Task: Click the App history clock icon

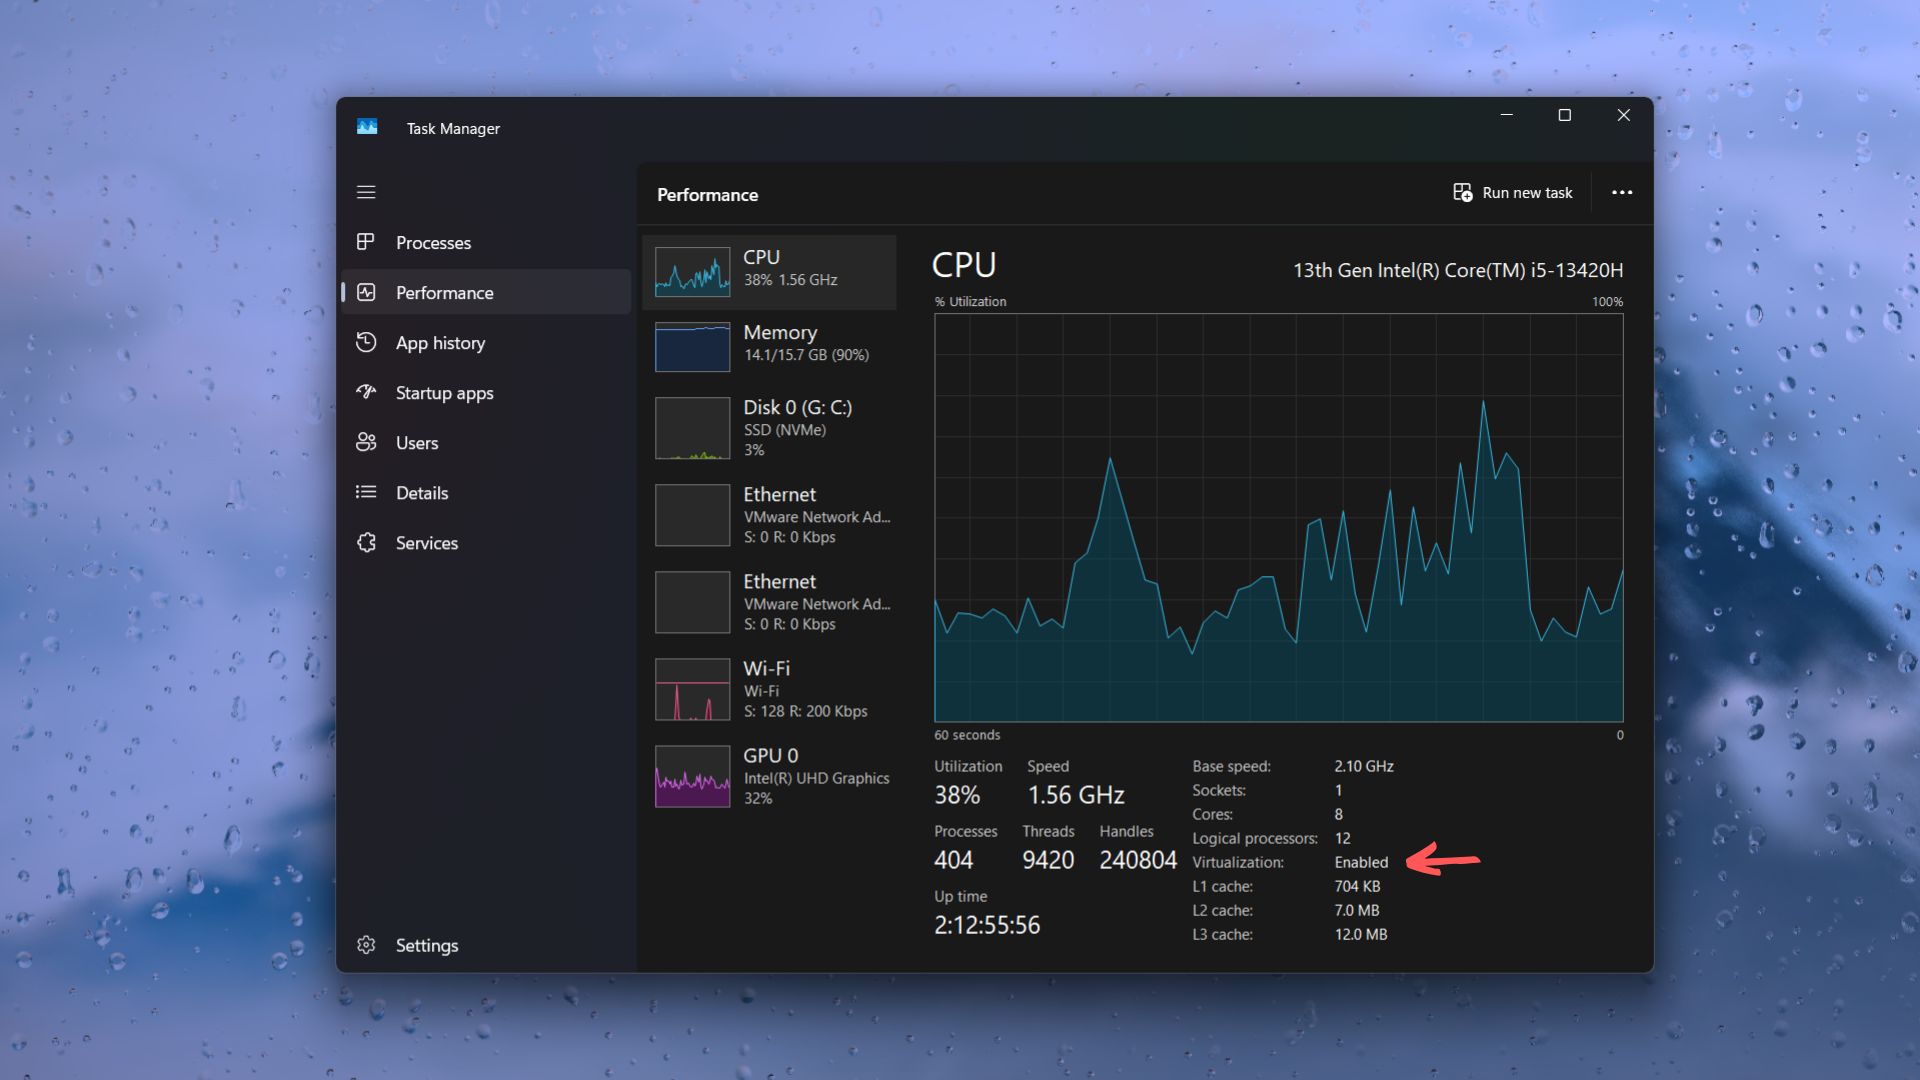Action: [x=366, y=342]
